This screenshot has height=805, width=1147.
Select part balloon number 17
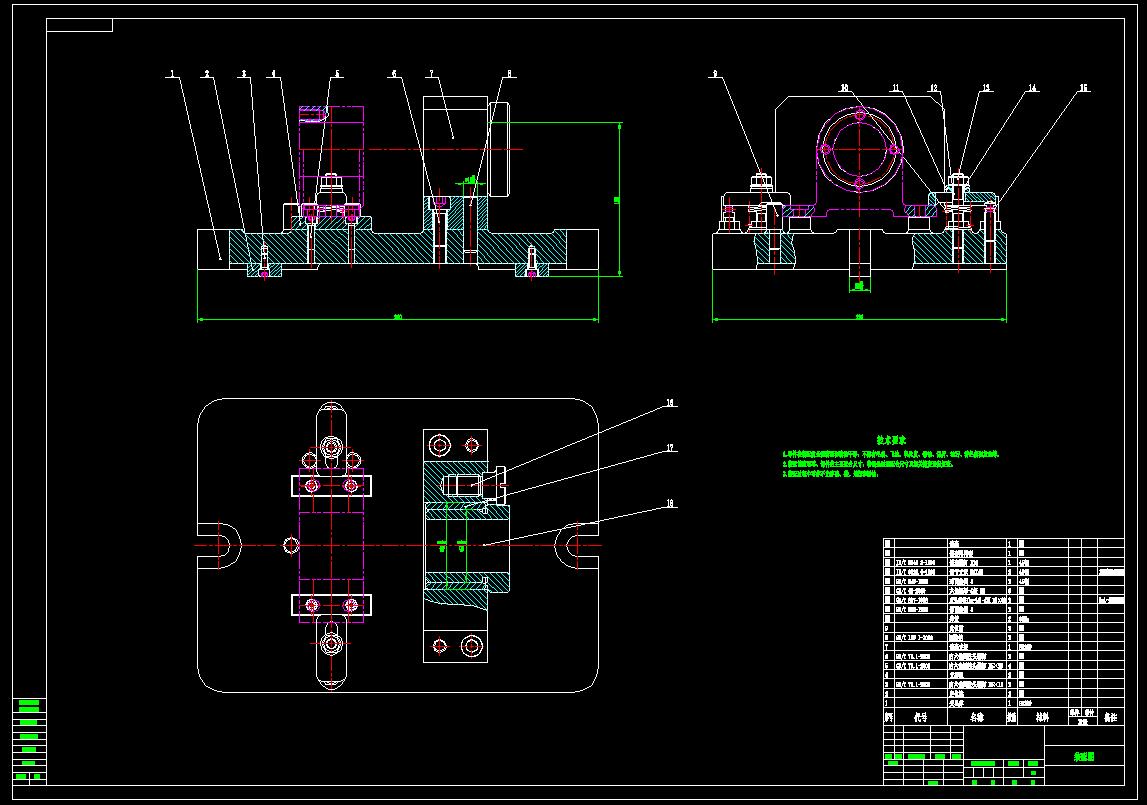point(670,448)
